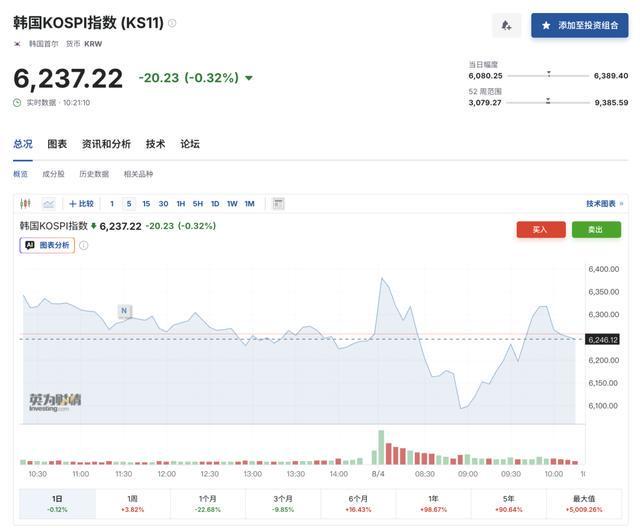Click 图表分析 AI button
Image resolution: width=640 pixels, height=528 pixels.
pos(47,245)
